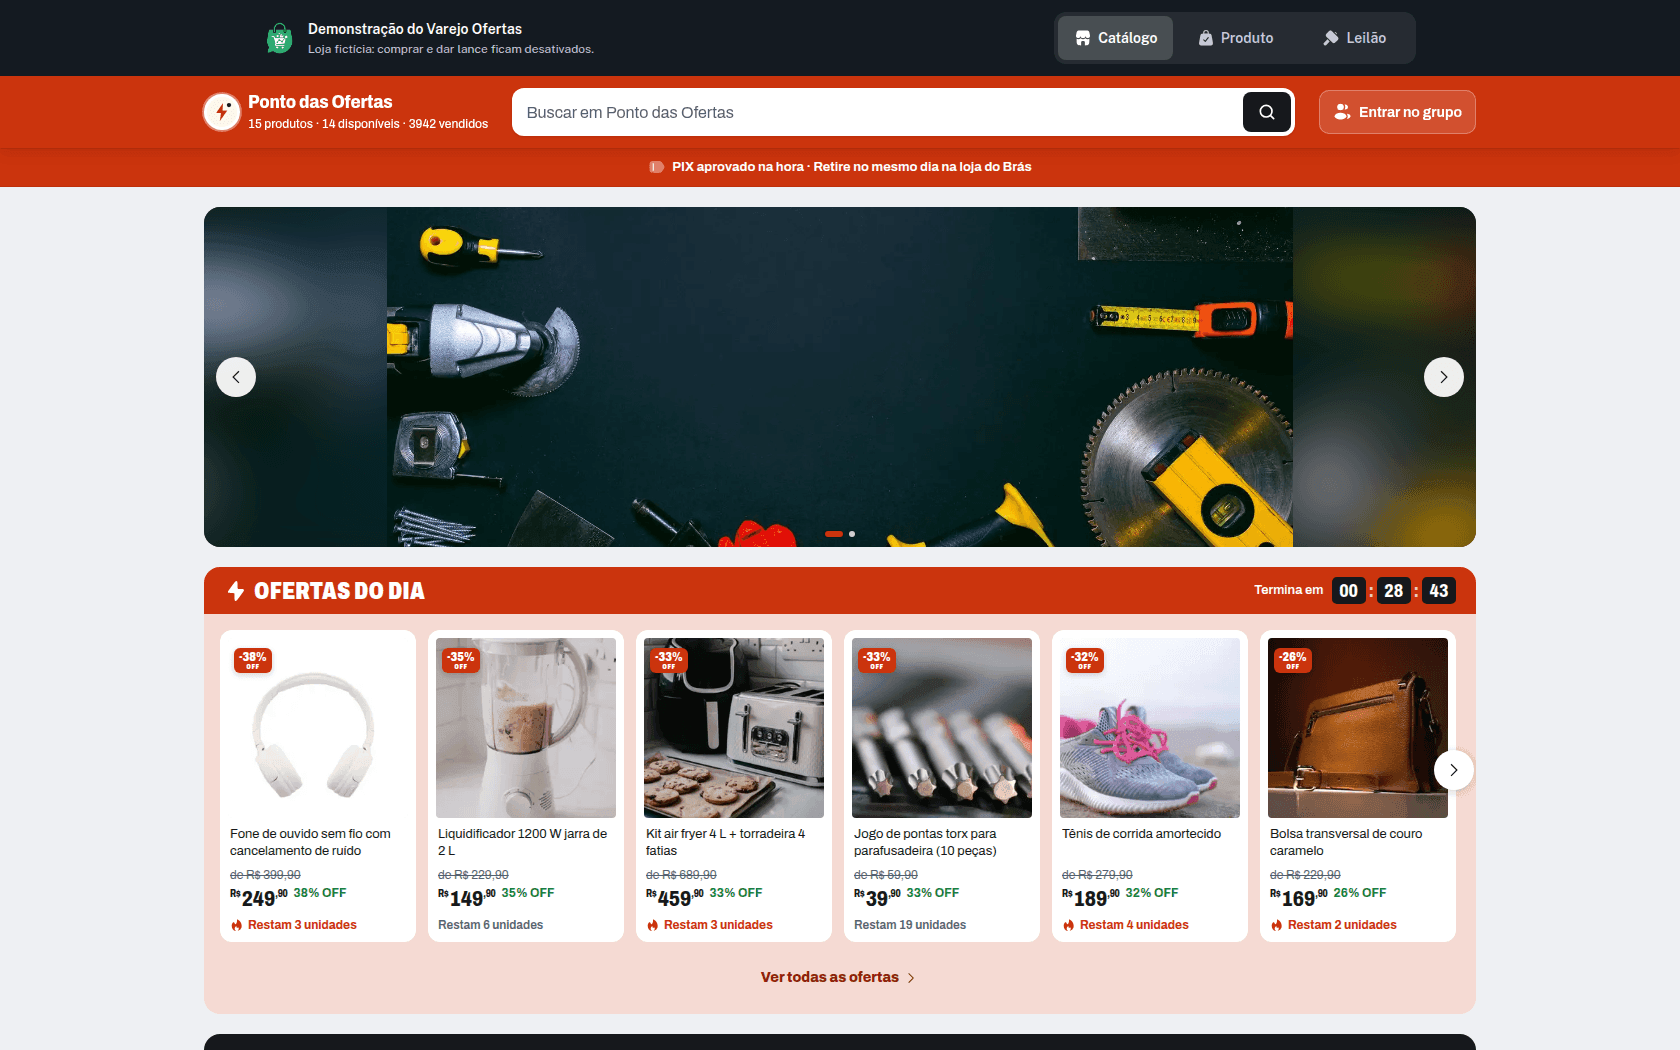Screen dimensions: 1680x1050
Task: Switch to the Catálogo tab
Action: pyautogui.click(x=1116, y=38)
